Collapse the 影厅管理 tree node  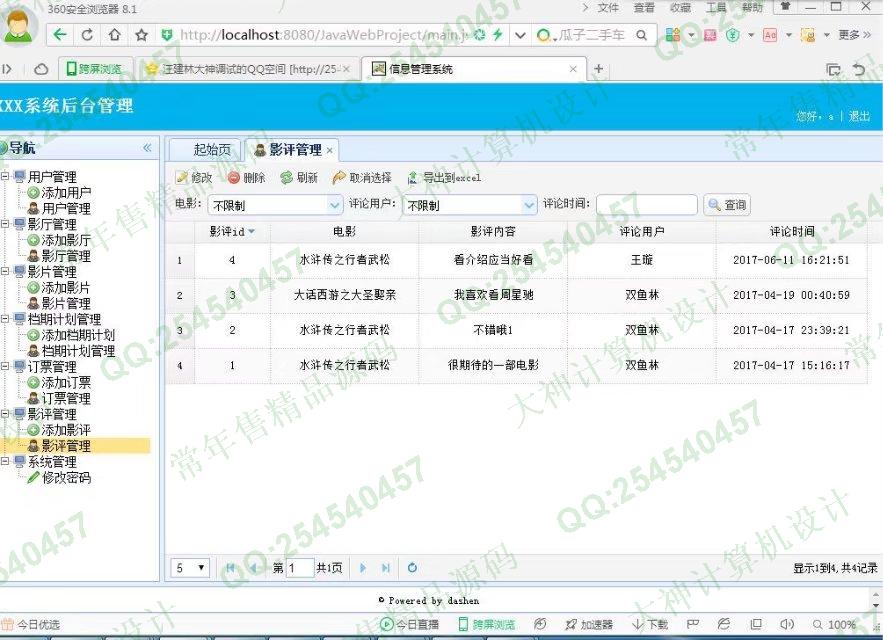tap(5, 224)
